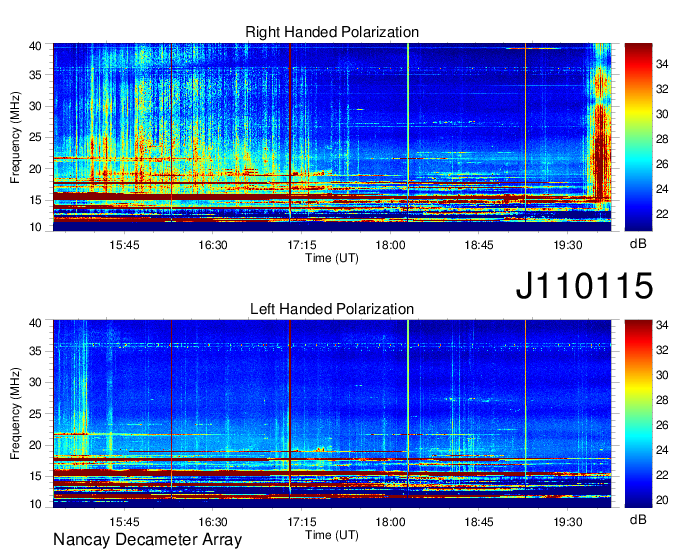Image resolution: width=680 pixels, height=552 pixels.
Task: Click the 18:45 time tick under the Right Handed plot
Action: [479, 245]
